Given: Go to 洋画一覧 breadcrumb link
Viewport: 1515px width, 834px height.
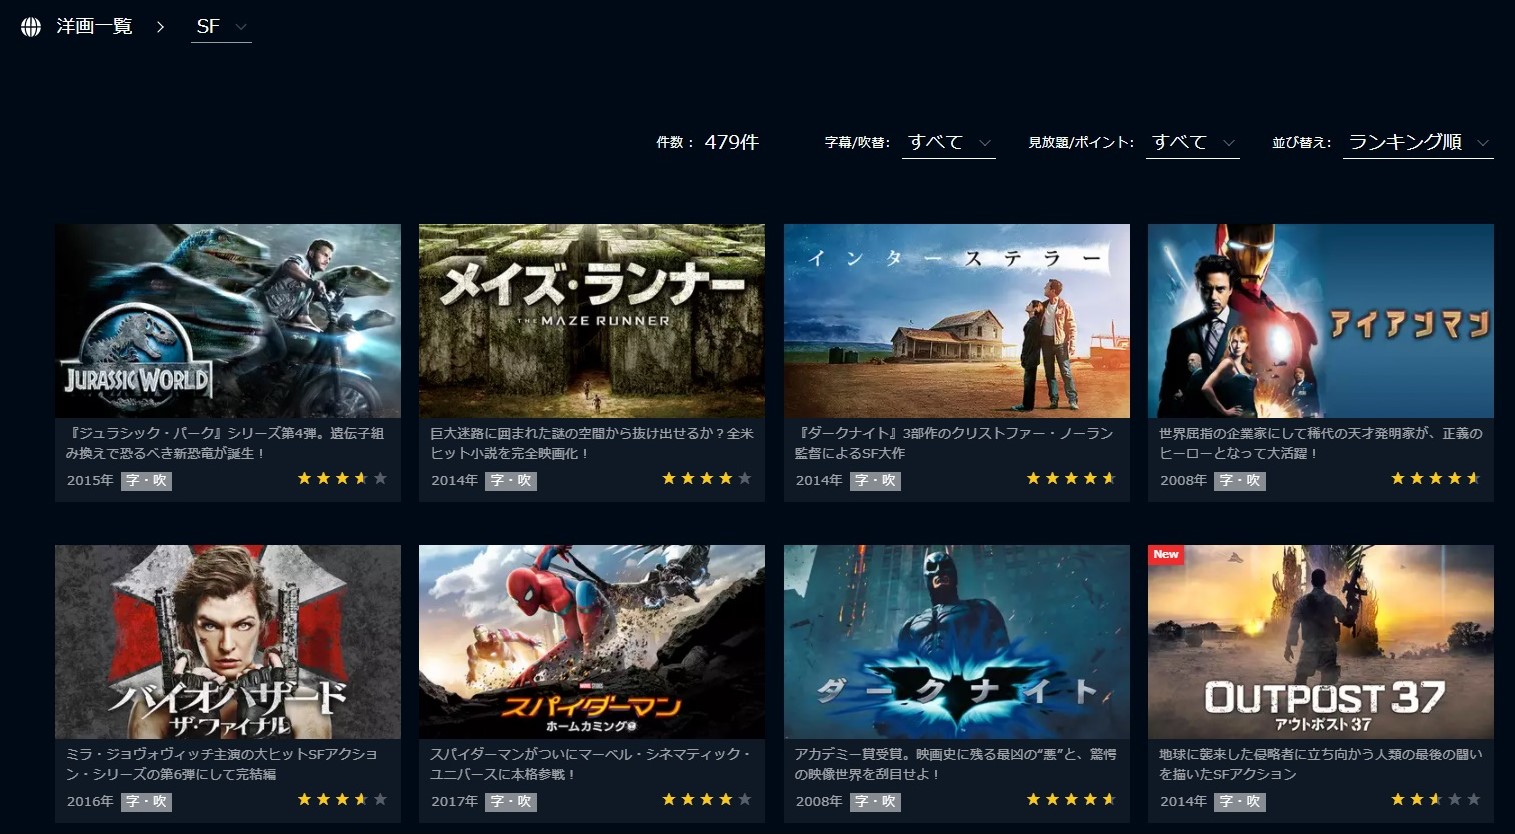Looking at the screenshot, I should point(94,27).
